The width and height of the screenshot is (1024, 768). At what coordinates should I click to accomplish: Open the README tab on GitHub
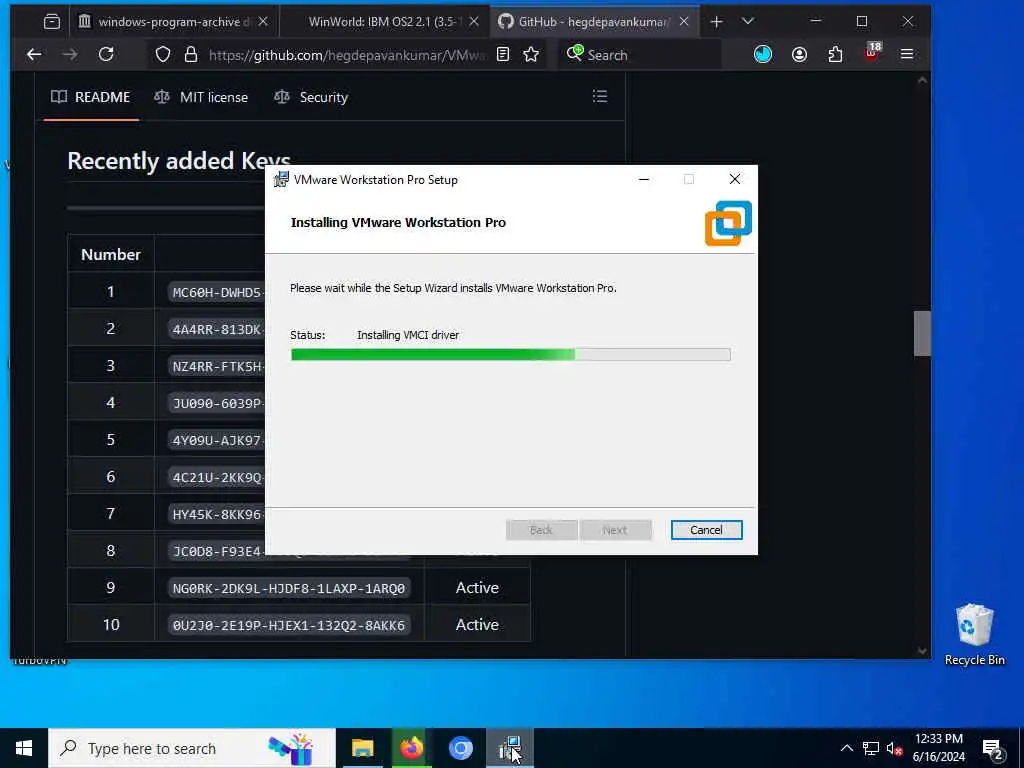coord(91,97)
